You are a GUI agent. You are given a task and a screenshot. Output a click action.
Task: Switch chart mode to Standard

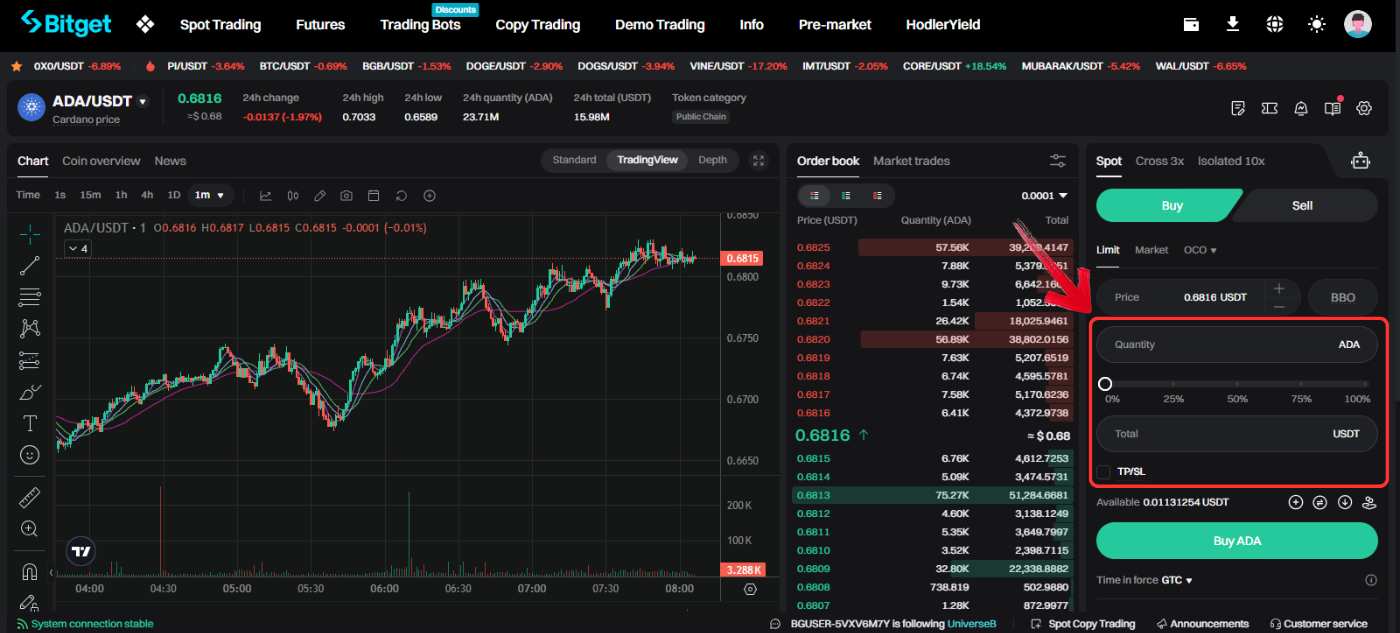click(x=574, y=160)
